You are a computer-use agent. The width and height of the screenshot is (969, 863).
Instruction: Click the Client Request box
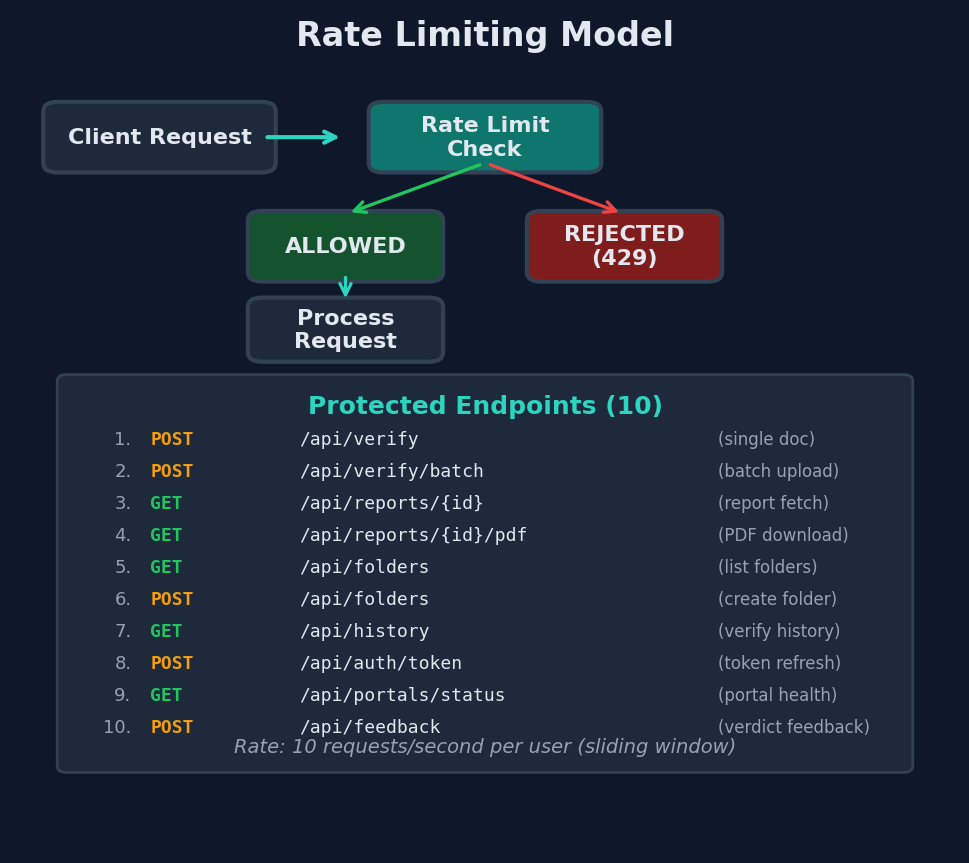tap(159, 136)
